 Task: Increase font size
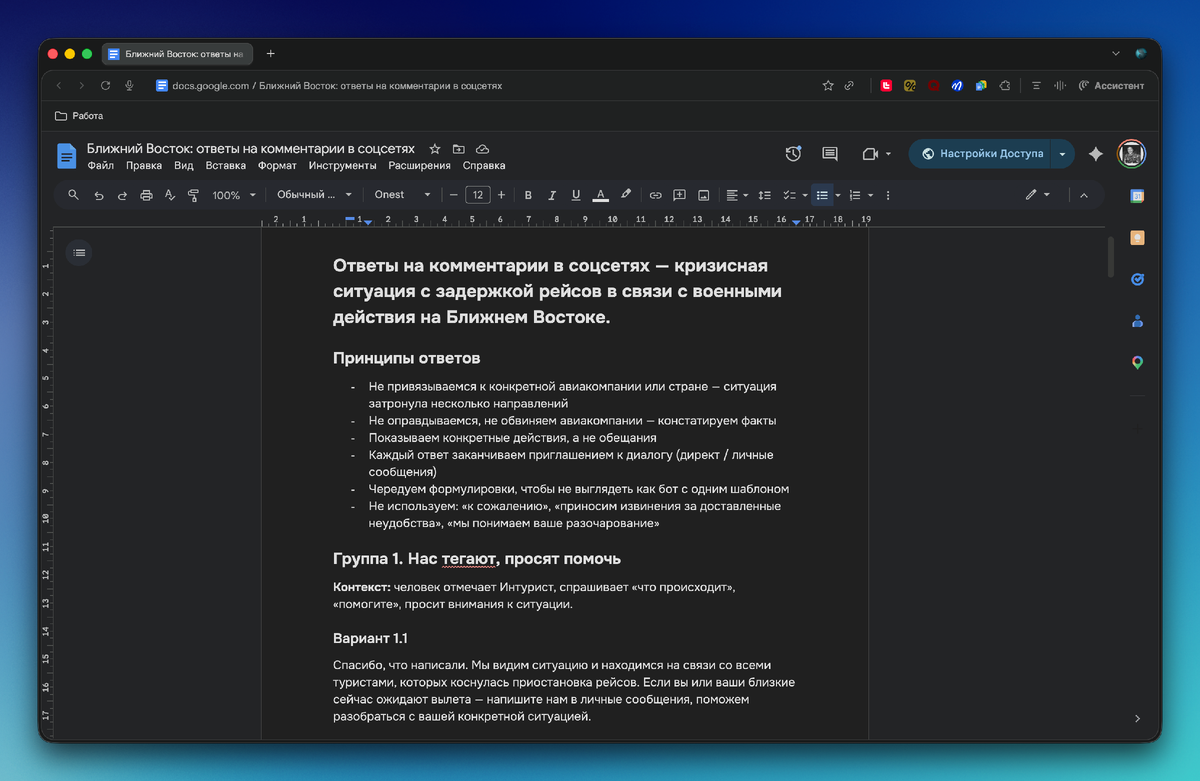[501, 195]
